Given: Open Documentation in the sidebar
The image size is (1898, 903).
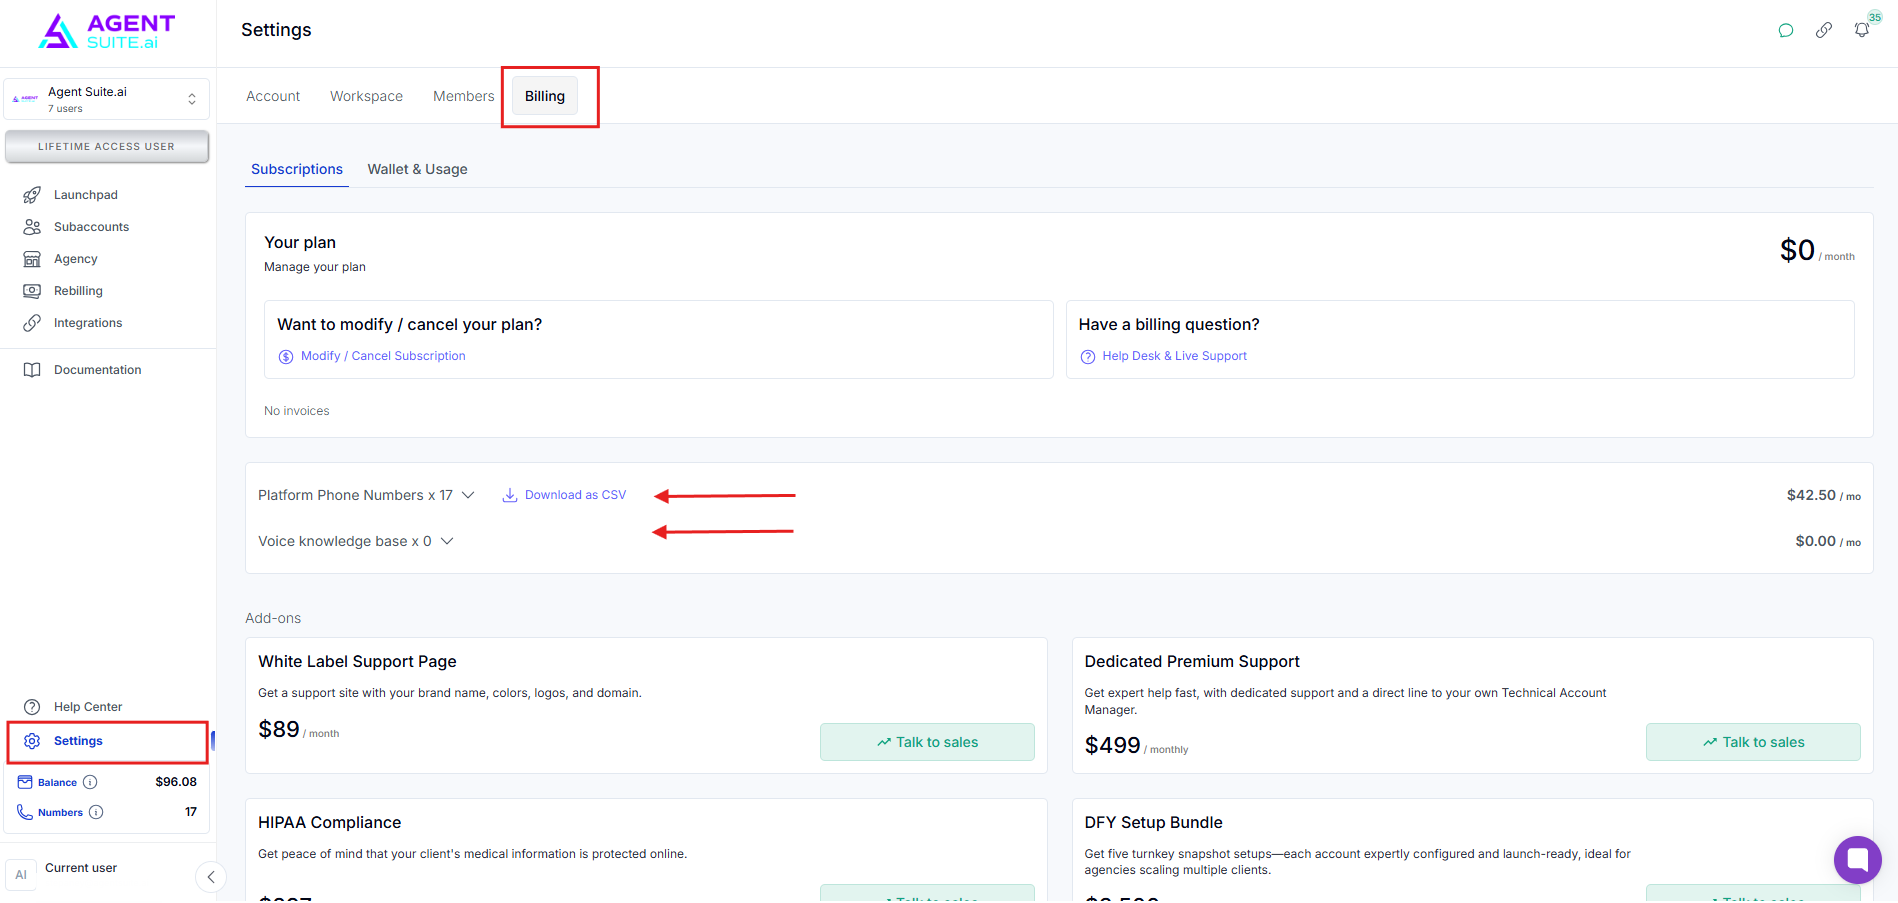Looking at the screenshot, I should point(97,370).
